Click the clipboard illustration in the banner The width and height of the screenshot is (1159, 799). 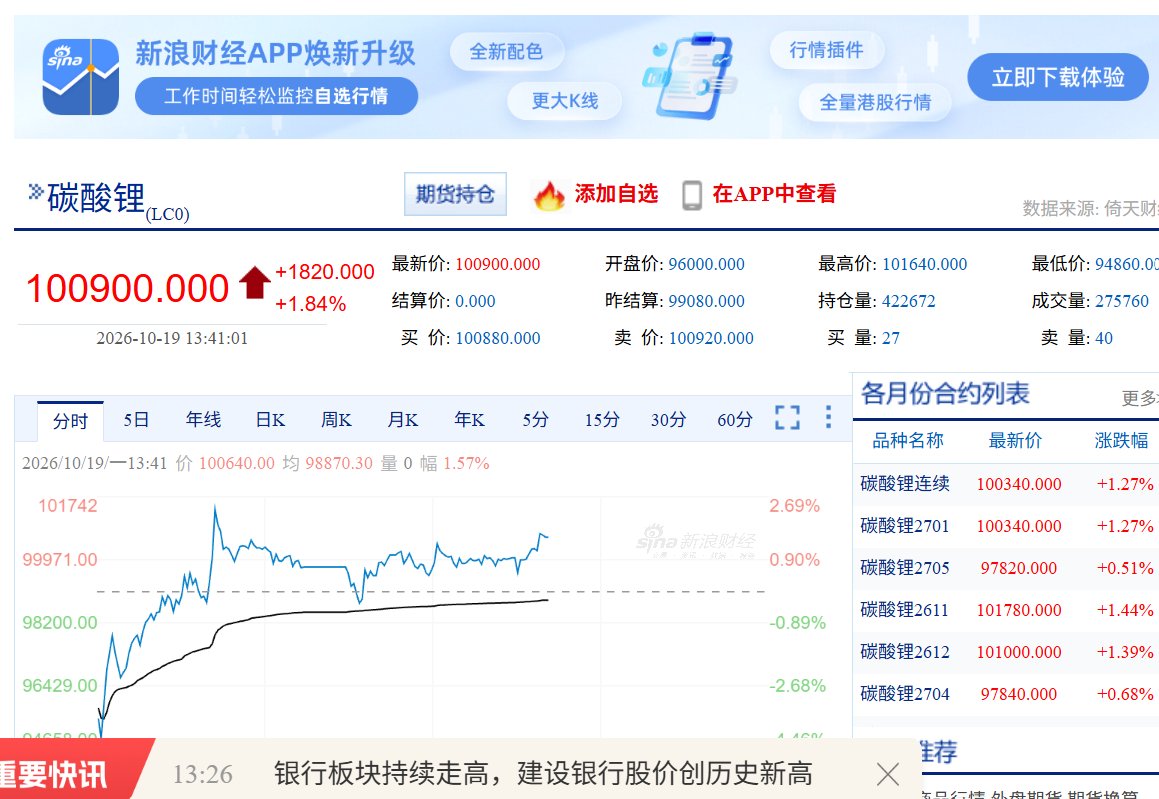point(690,76)
